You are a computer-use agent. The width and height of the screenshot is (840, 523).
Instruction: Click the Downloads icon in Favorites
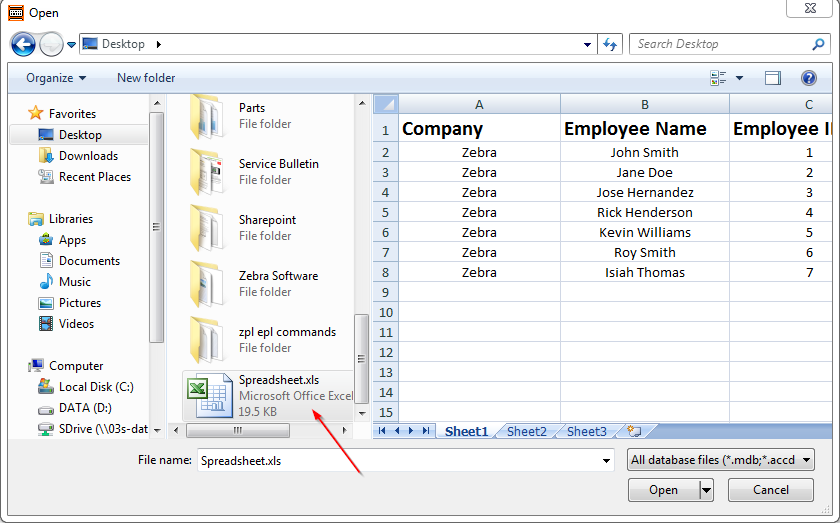click(46, 156)
